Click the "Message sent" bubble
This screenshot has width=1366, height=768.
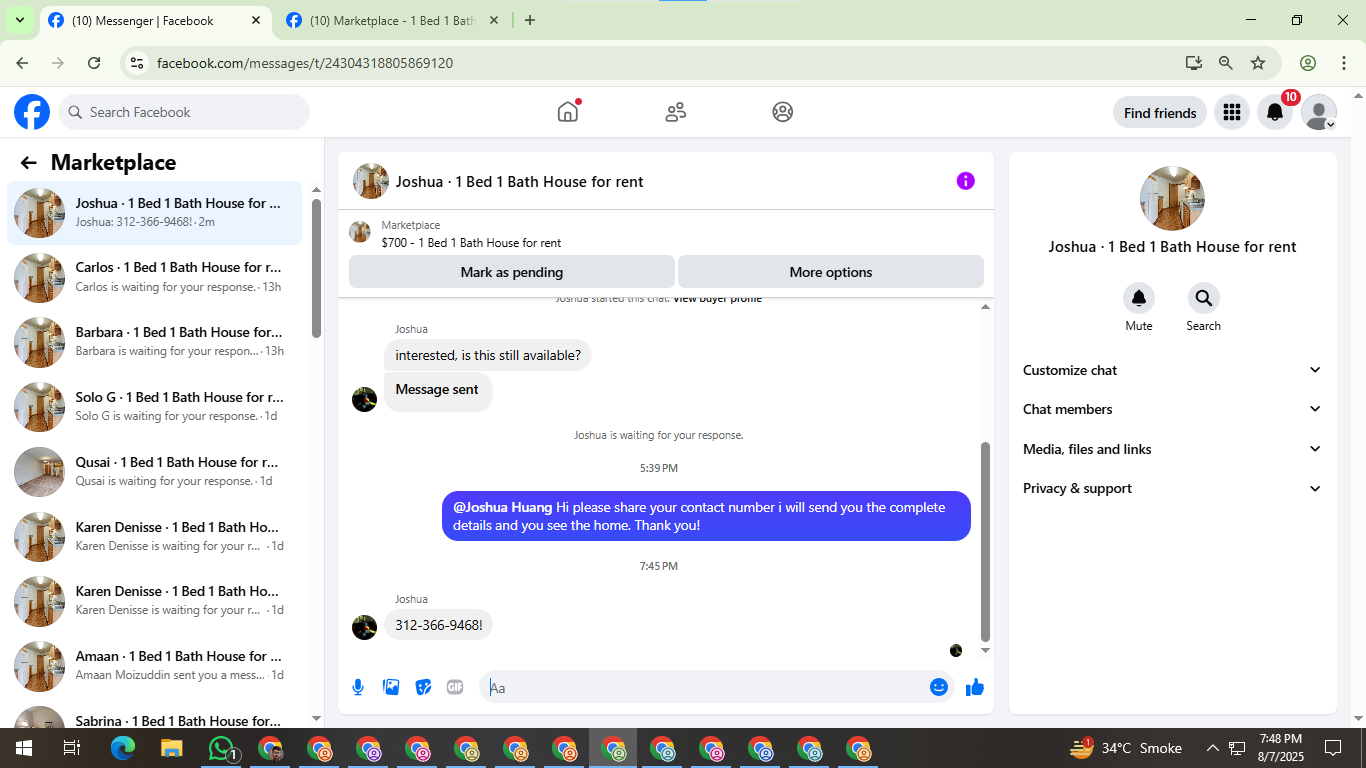click(x=438, y=390)
